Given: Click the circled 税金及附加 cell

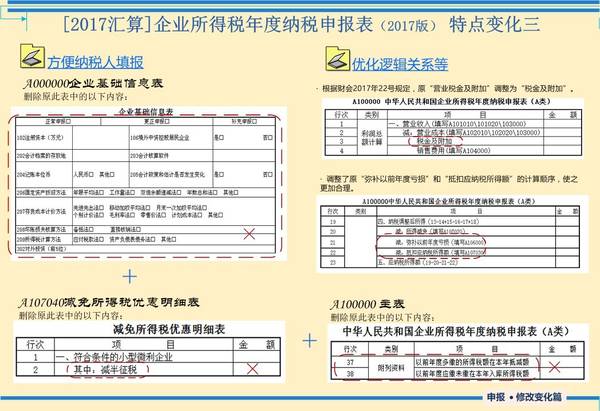Looking at the screenshot, I should coord(434,141).
